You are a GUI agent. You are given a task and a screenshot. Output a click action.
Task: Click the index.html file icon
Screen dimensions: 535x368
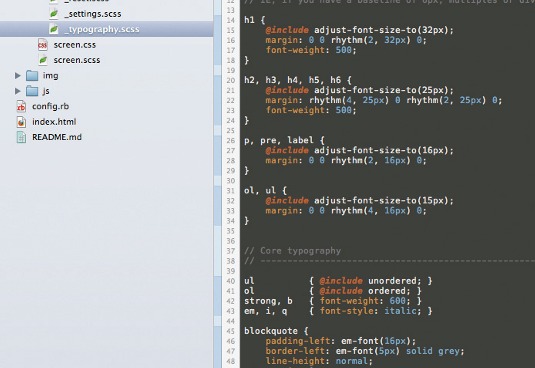(21, 122)
